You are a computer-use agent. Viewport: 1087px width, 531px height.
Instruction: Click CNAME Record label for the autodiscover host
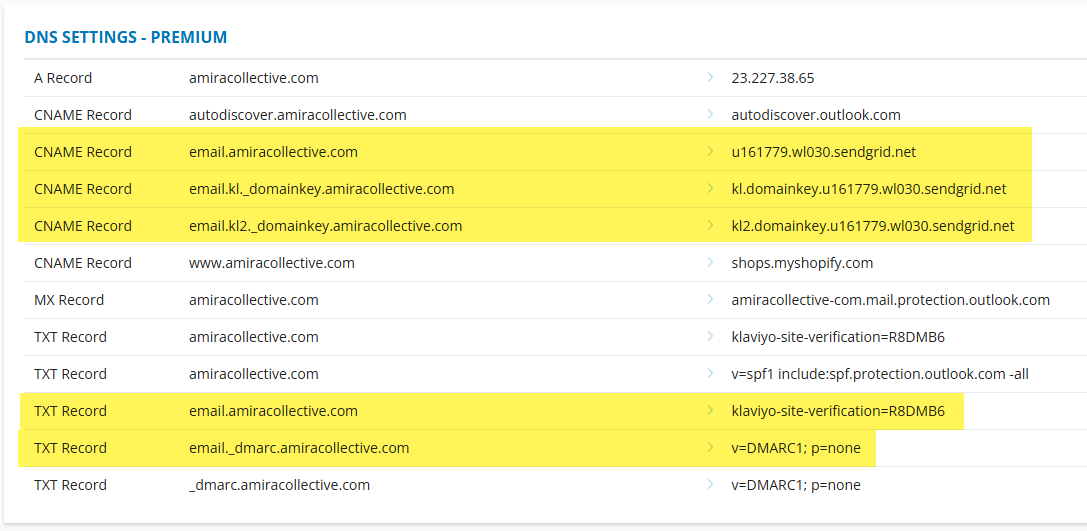point(82,115)
